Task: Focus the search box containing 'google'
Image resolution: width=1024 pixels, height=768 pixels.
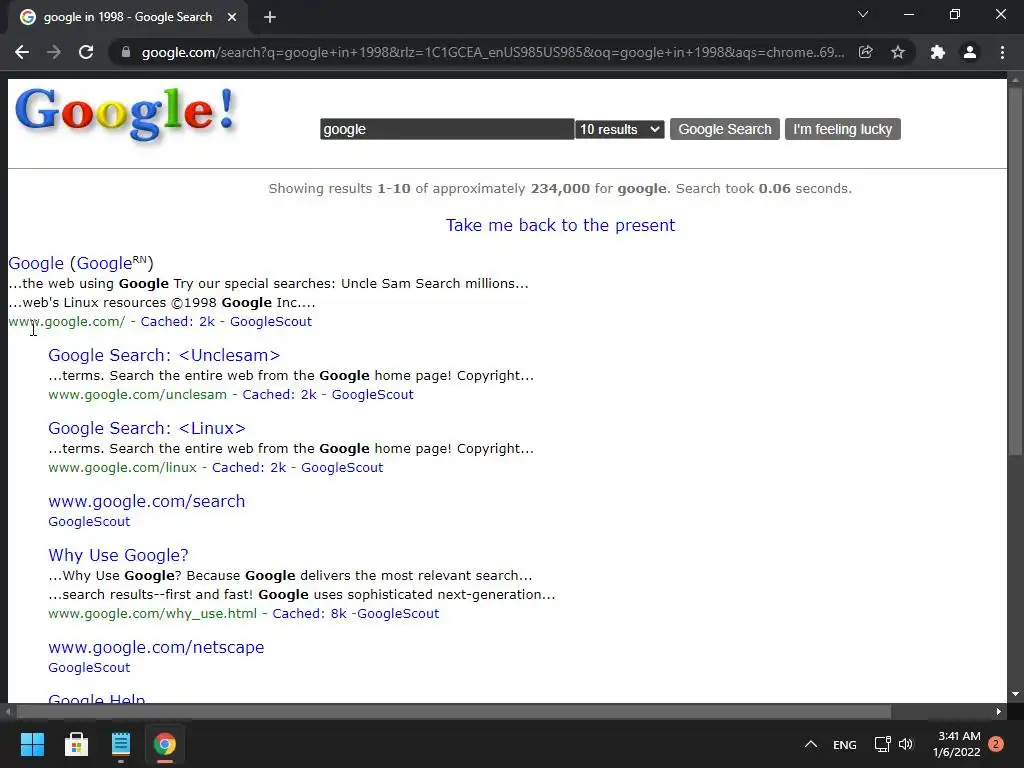Action: point(447,129)
